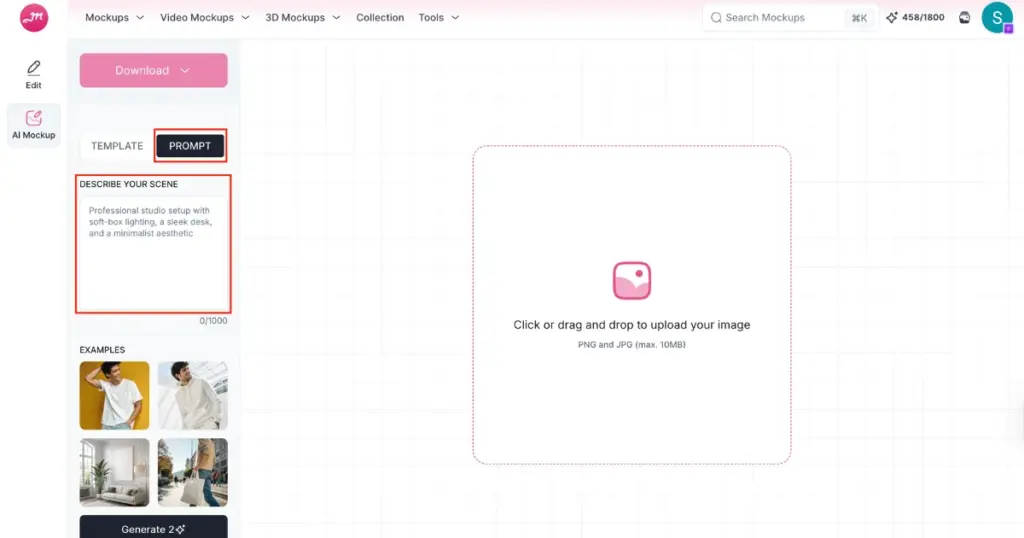Click the EXAMPLES heading

103,350
